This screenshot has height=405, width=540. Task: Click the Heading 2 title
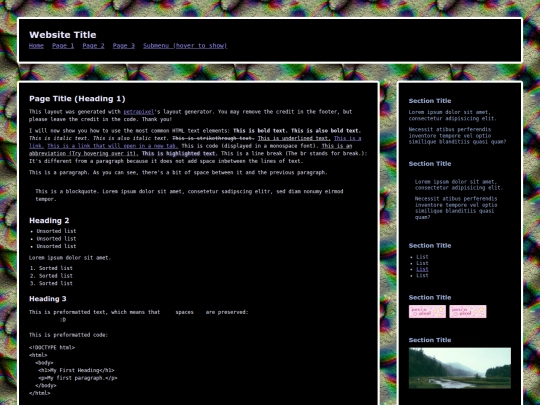49,220
